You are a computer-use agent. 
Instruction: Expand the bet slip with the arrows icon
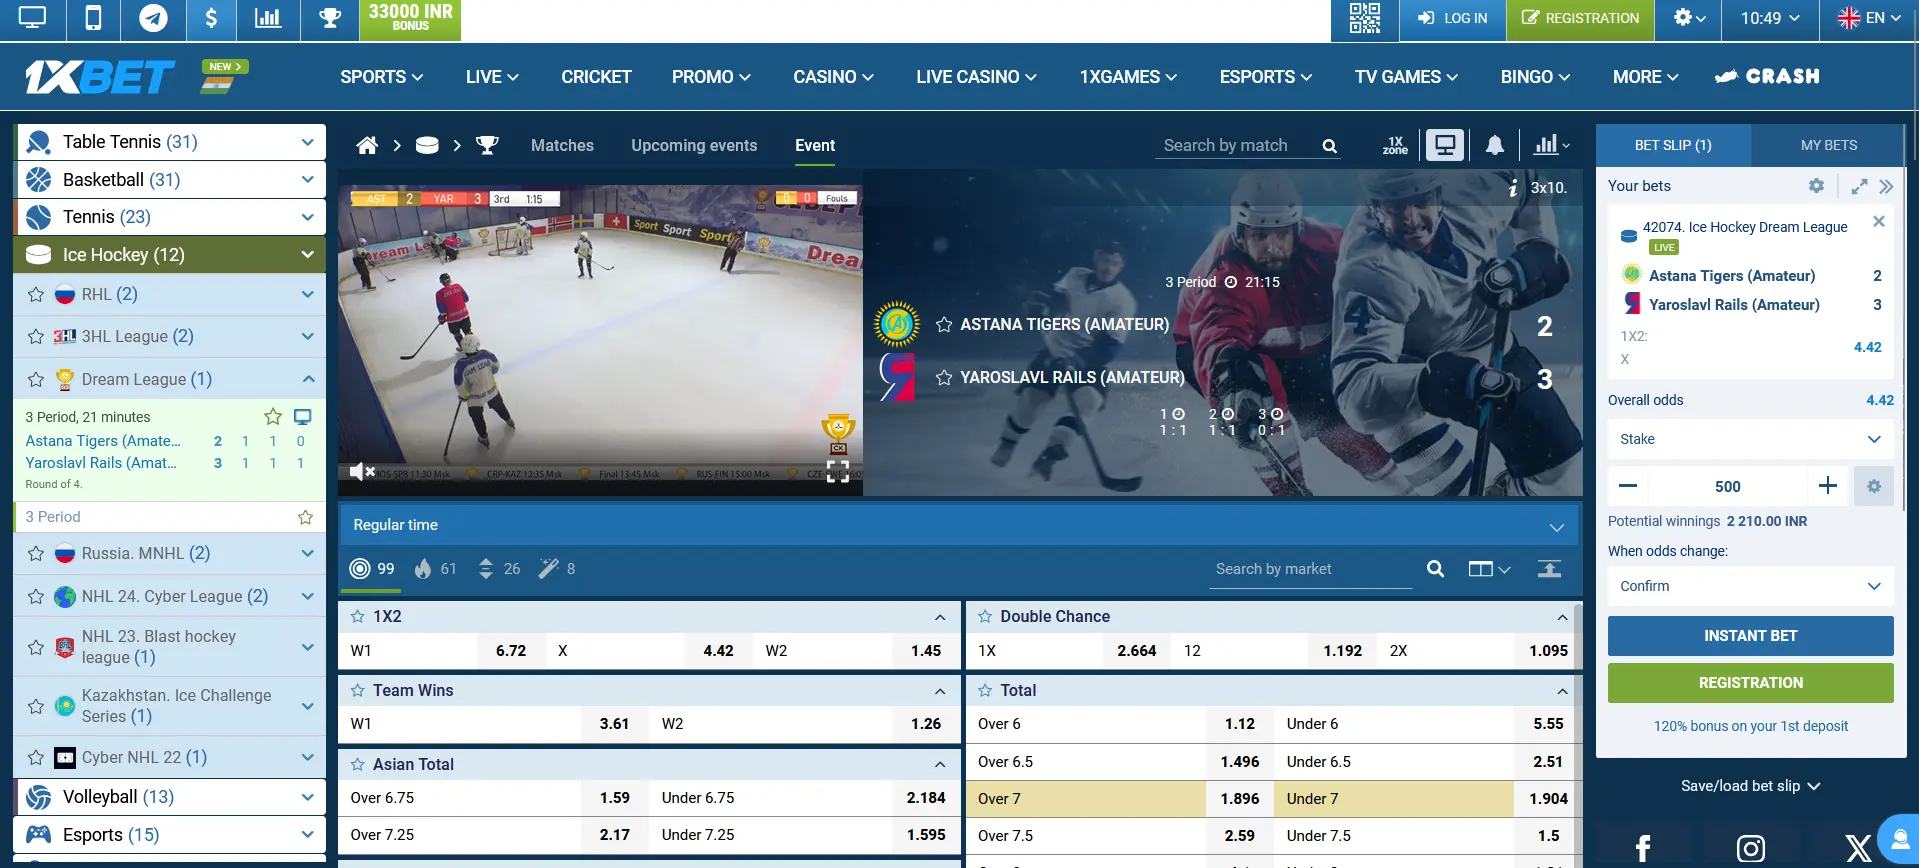[x=1859, y=186]
